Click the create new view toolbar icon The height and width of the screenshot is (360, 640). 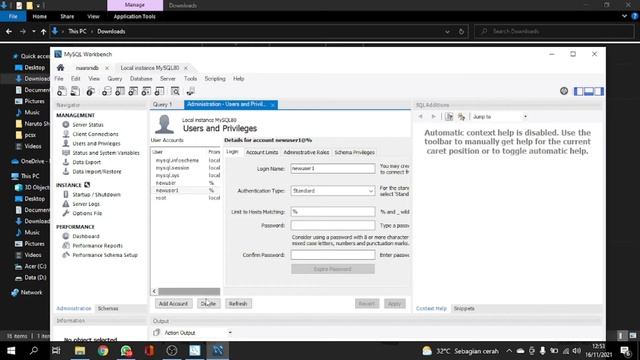coord(133,91)
